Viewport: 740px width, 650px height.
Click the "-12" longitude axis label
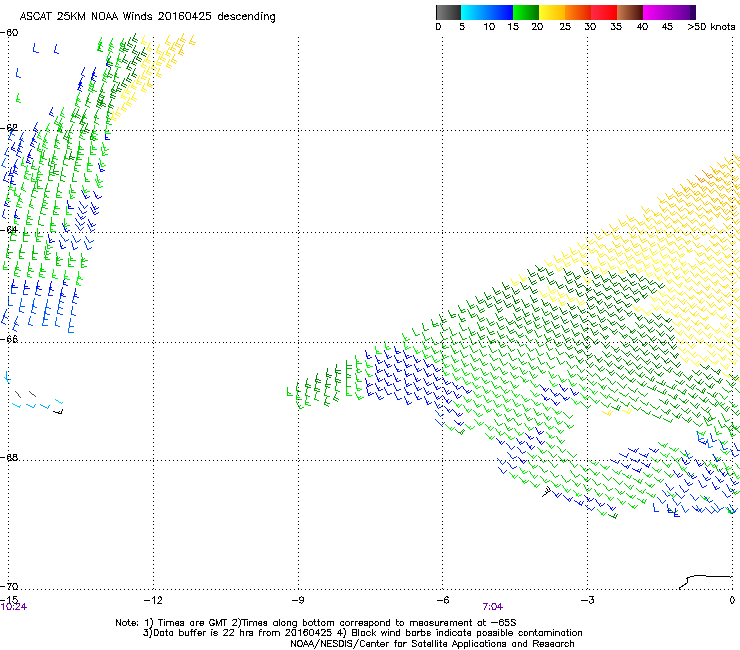click(x=153, y=600)
